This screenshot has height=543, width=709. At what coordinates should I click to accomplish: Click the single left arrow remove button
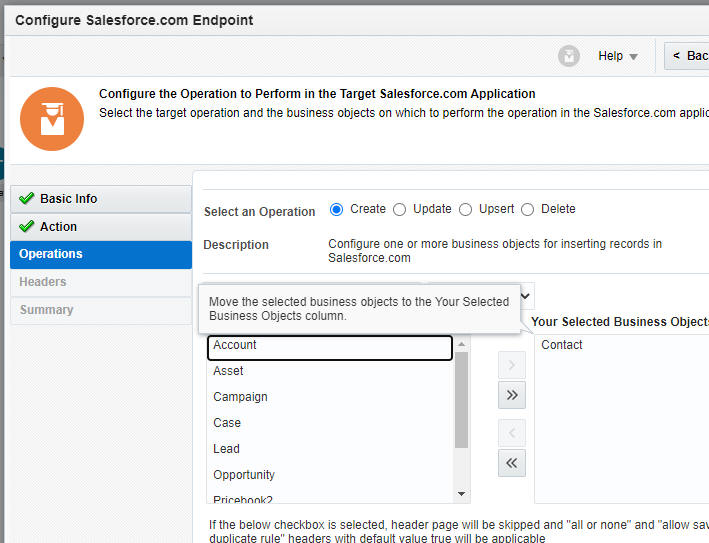[x=512, y=433]
